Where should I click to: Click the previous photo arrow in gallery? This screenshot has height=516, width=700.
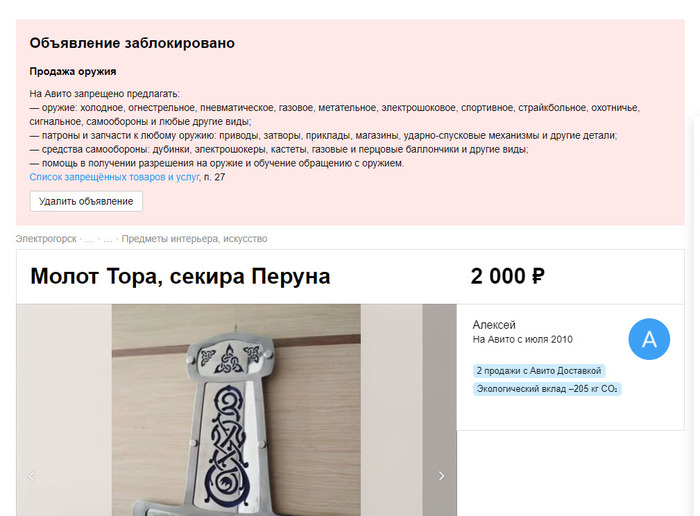pyautogui.click(x=32, y=476)
